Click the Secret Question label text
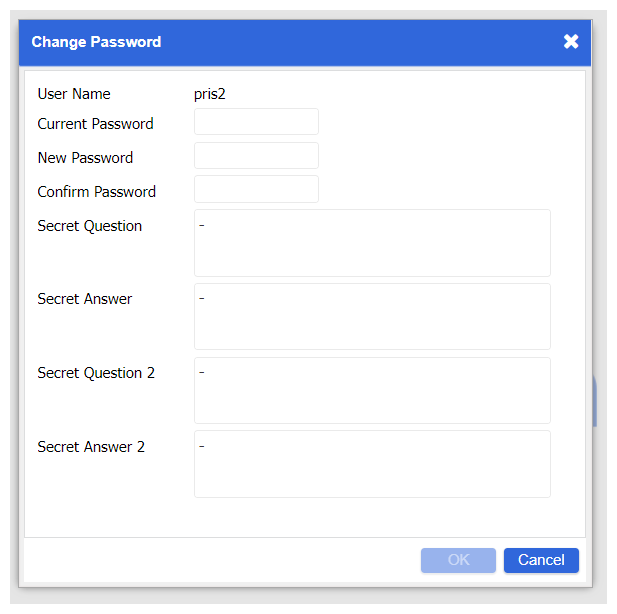 89,226
